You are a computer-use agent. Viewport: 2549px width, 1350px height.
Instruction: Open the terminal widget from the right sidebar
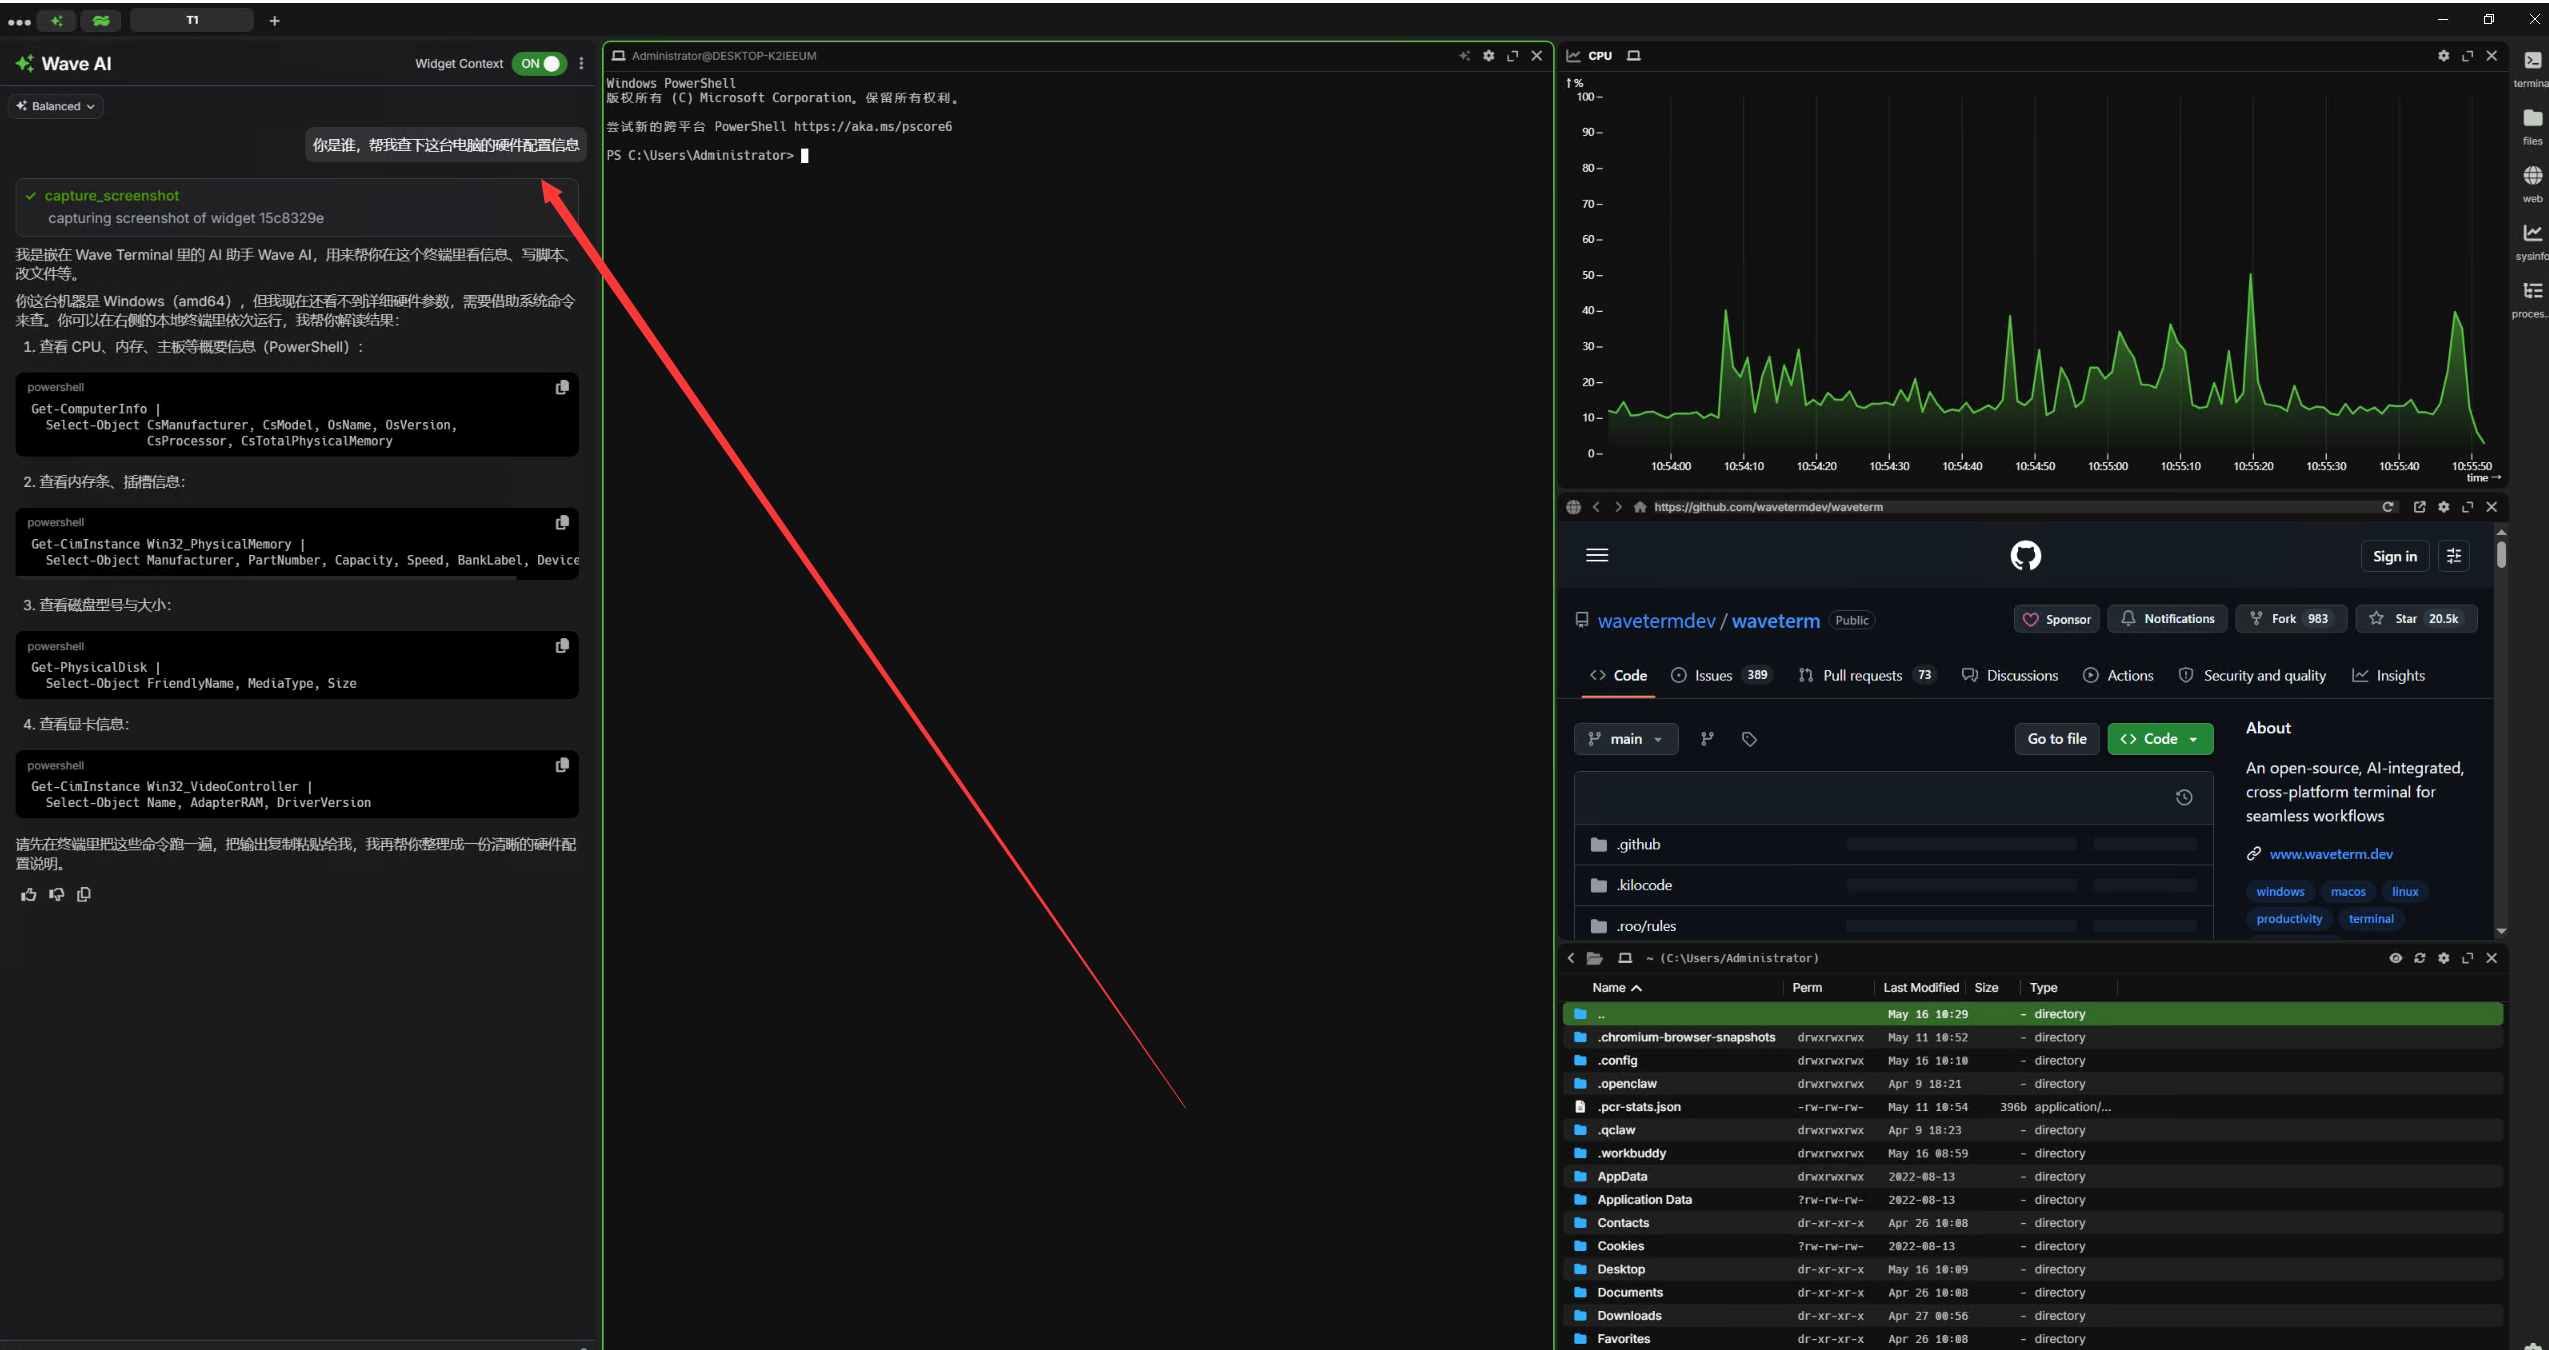(x=2532, y=67)
